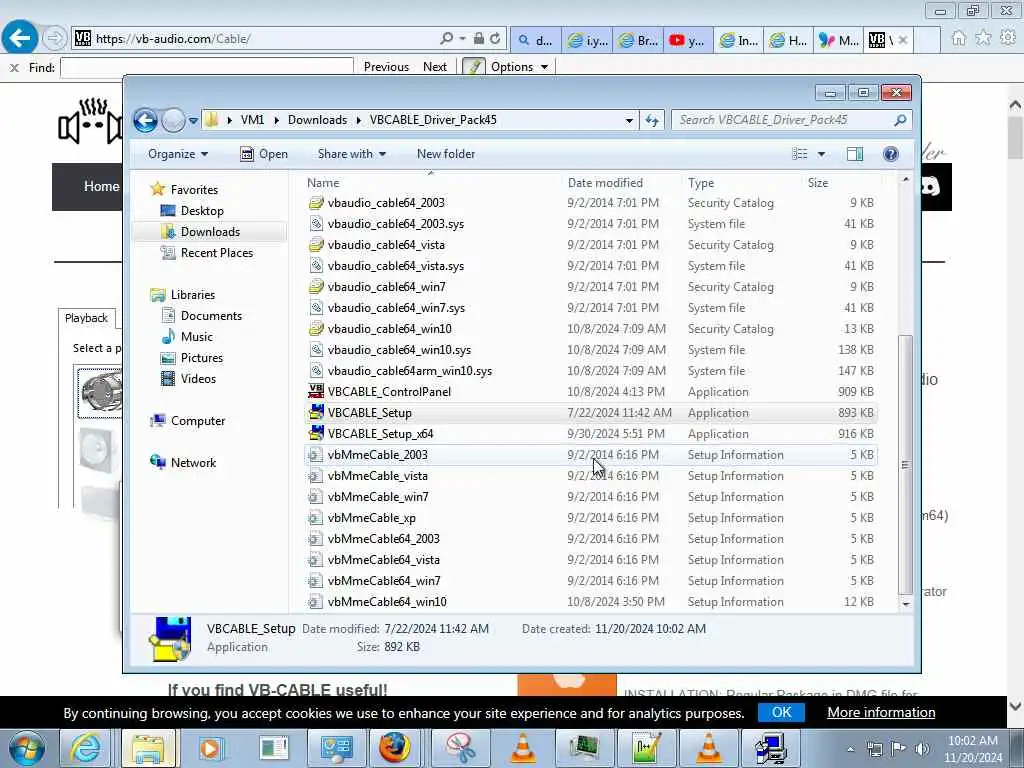Viewport: 1024px width, 768px height.
Task: Click the Snipping Tool taskbar icon
Action: tap(460, 748)
